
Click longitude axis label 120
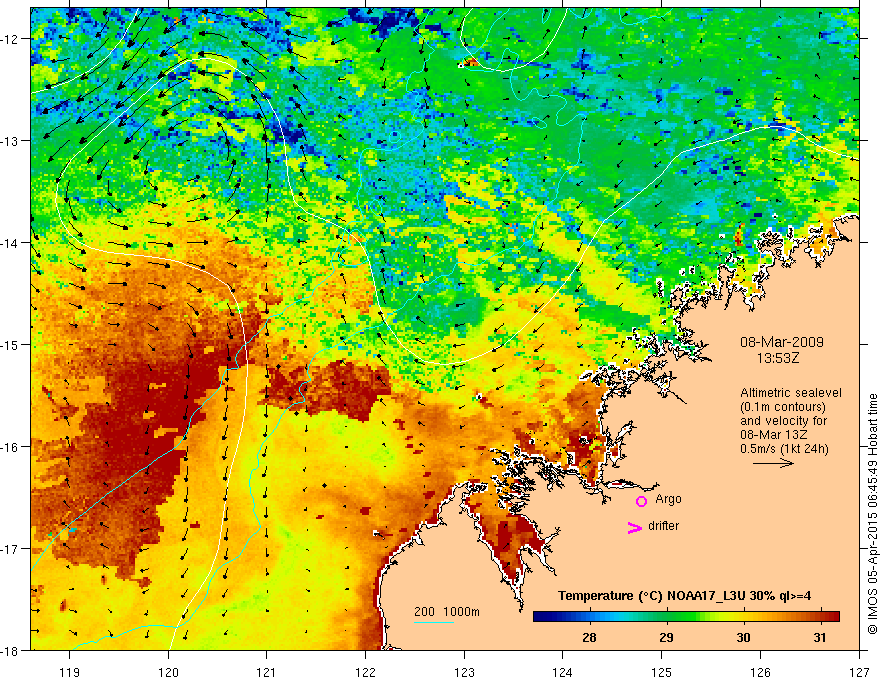168,673
